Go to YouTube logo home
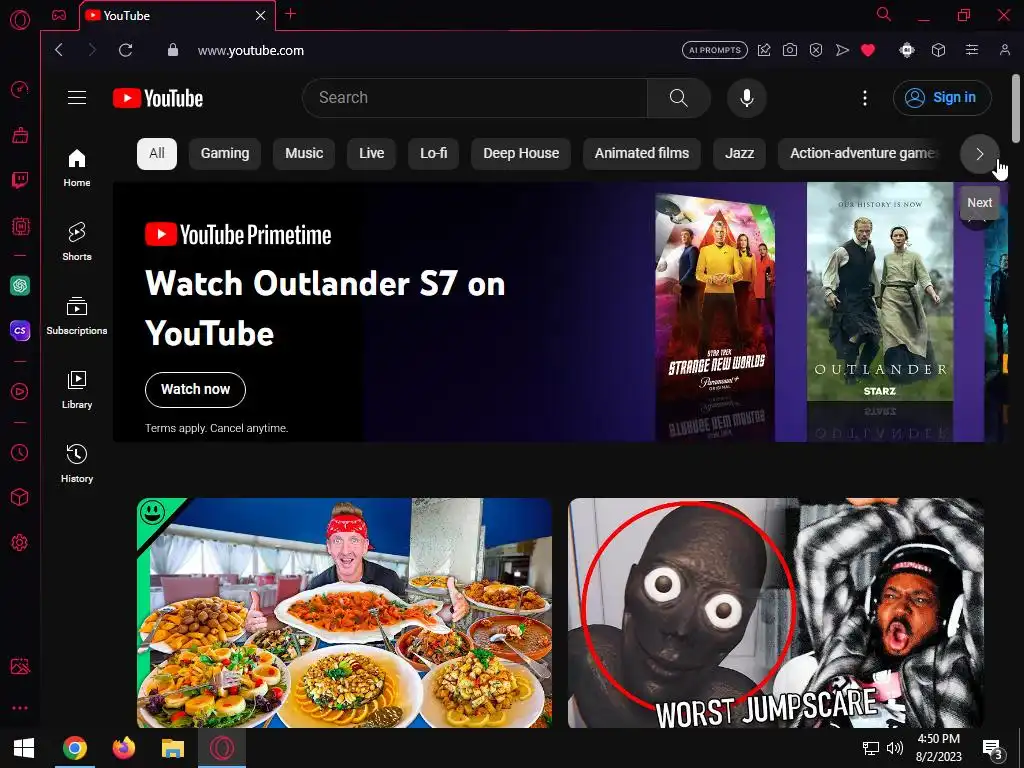 [158, 98]
